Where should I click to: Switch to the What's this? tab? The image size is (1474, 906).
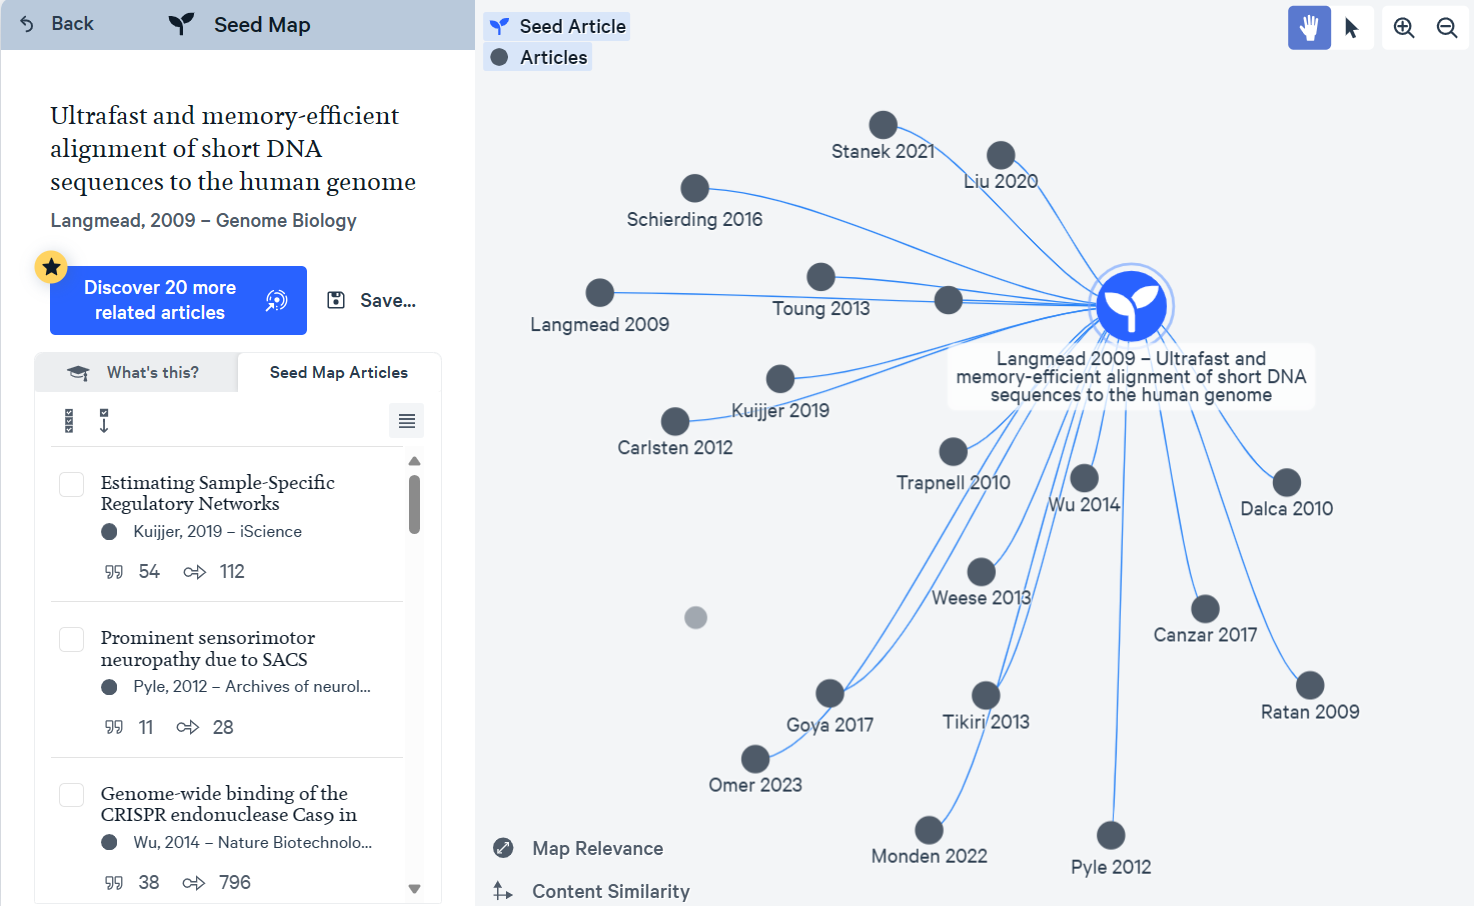click(136, 373)
